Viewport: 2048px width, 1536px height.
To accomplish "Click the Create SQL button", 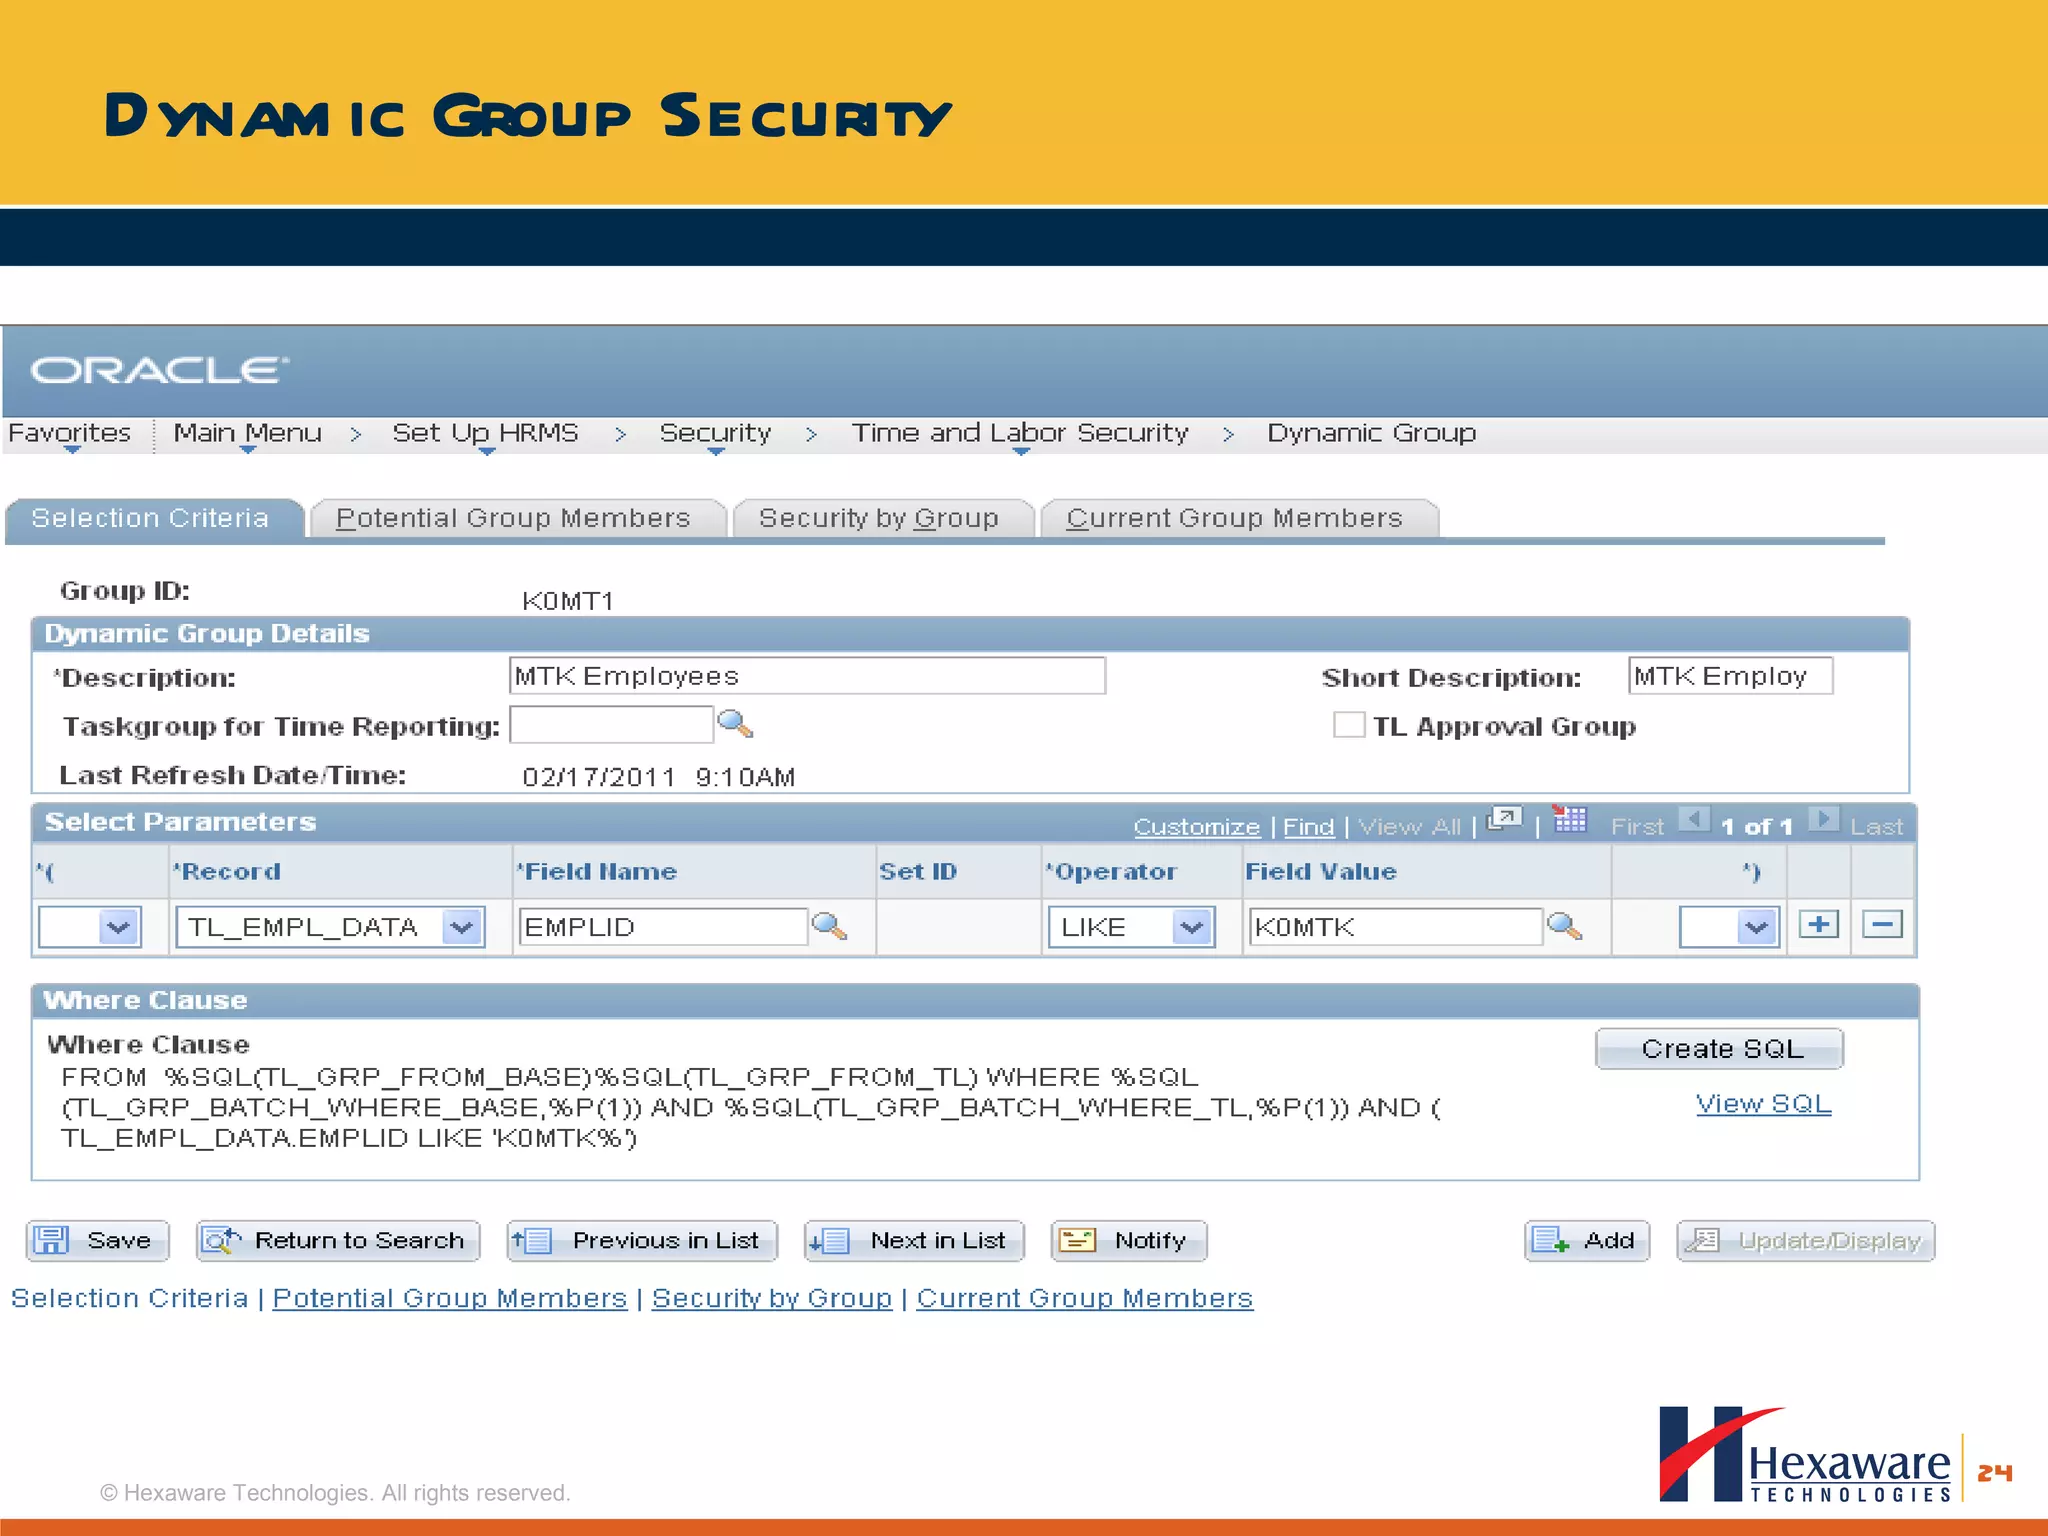I will coord(1719,1049).
